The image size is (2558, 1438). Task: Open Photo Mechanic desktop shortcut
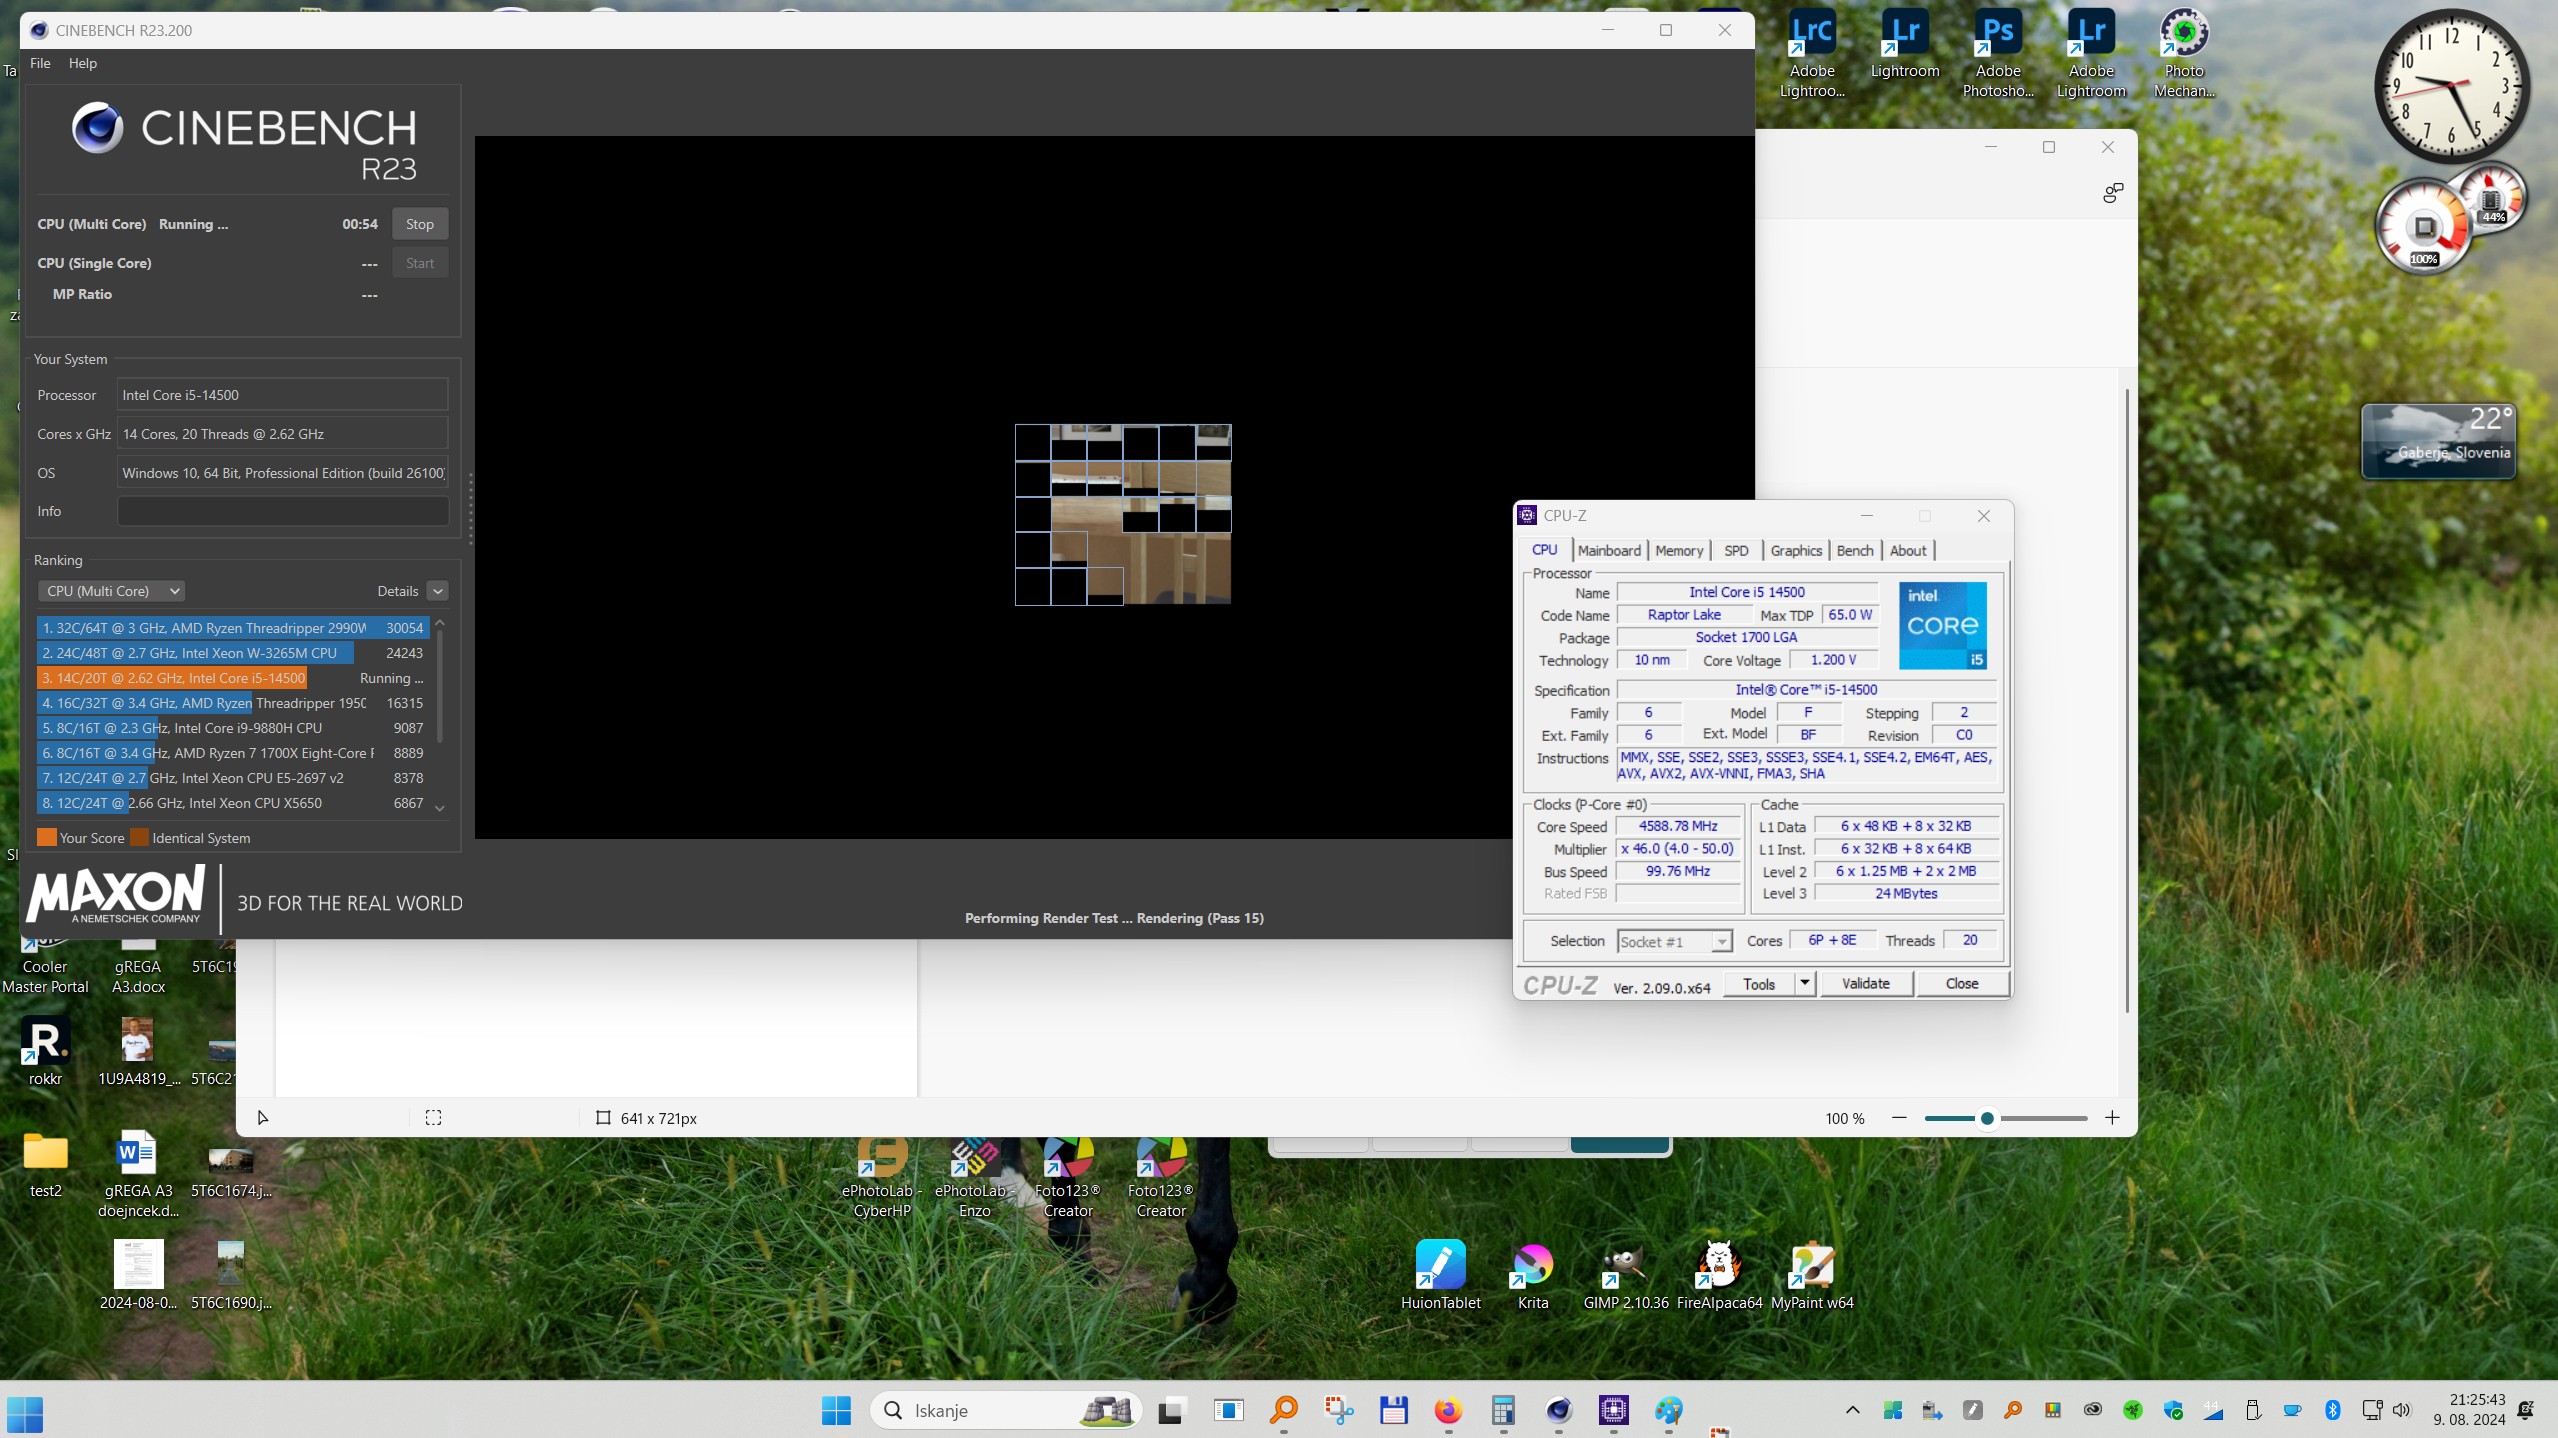2184,55
